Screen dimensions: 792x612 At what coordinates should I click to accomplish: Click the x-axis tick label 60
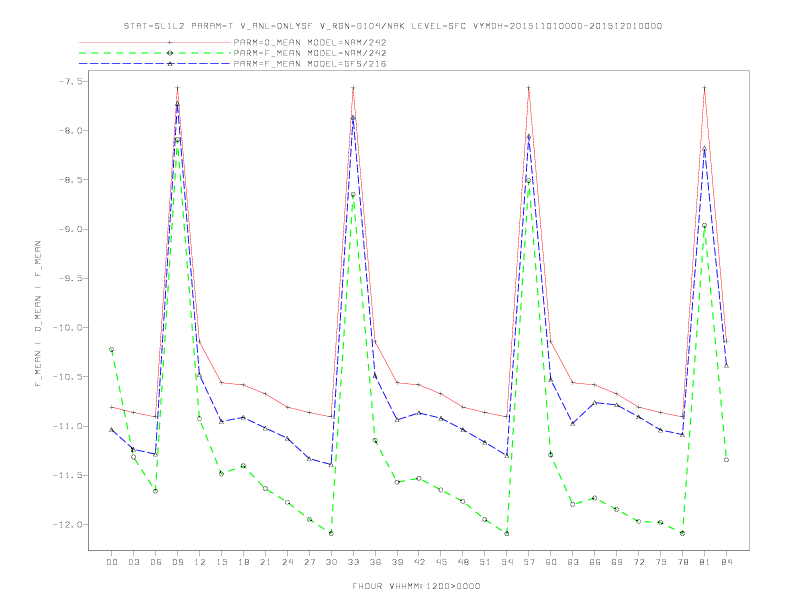pos(551,562)
